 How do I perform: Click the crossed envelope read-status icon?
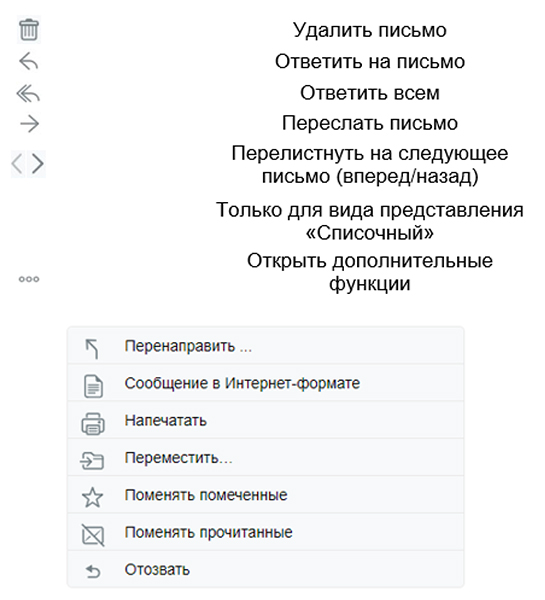coord(93,535)
